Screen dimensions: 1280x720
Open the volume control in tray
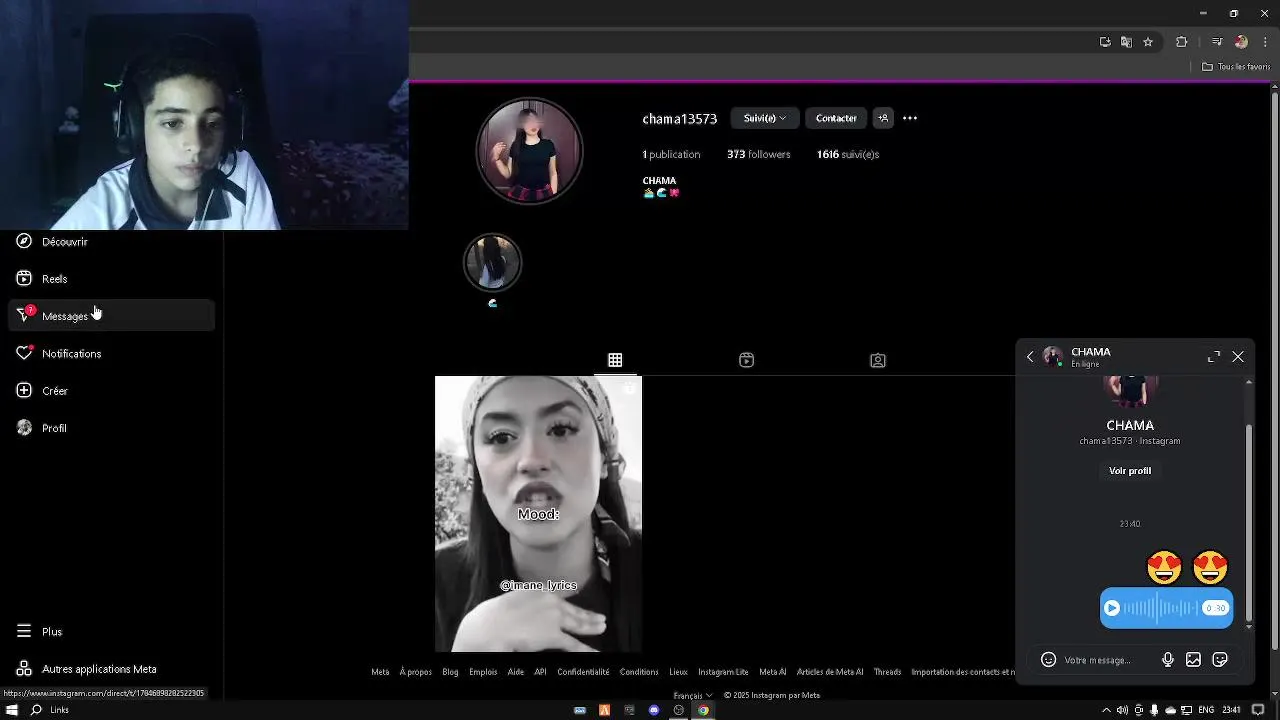(x=1122, y=710)
